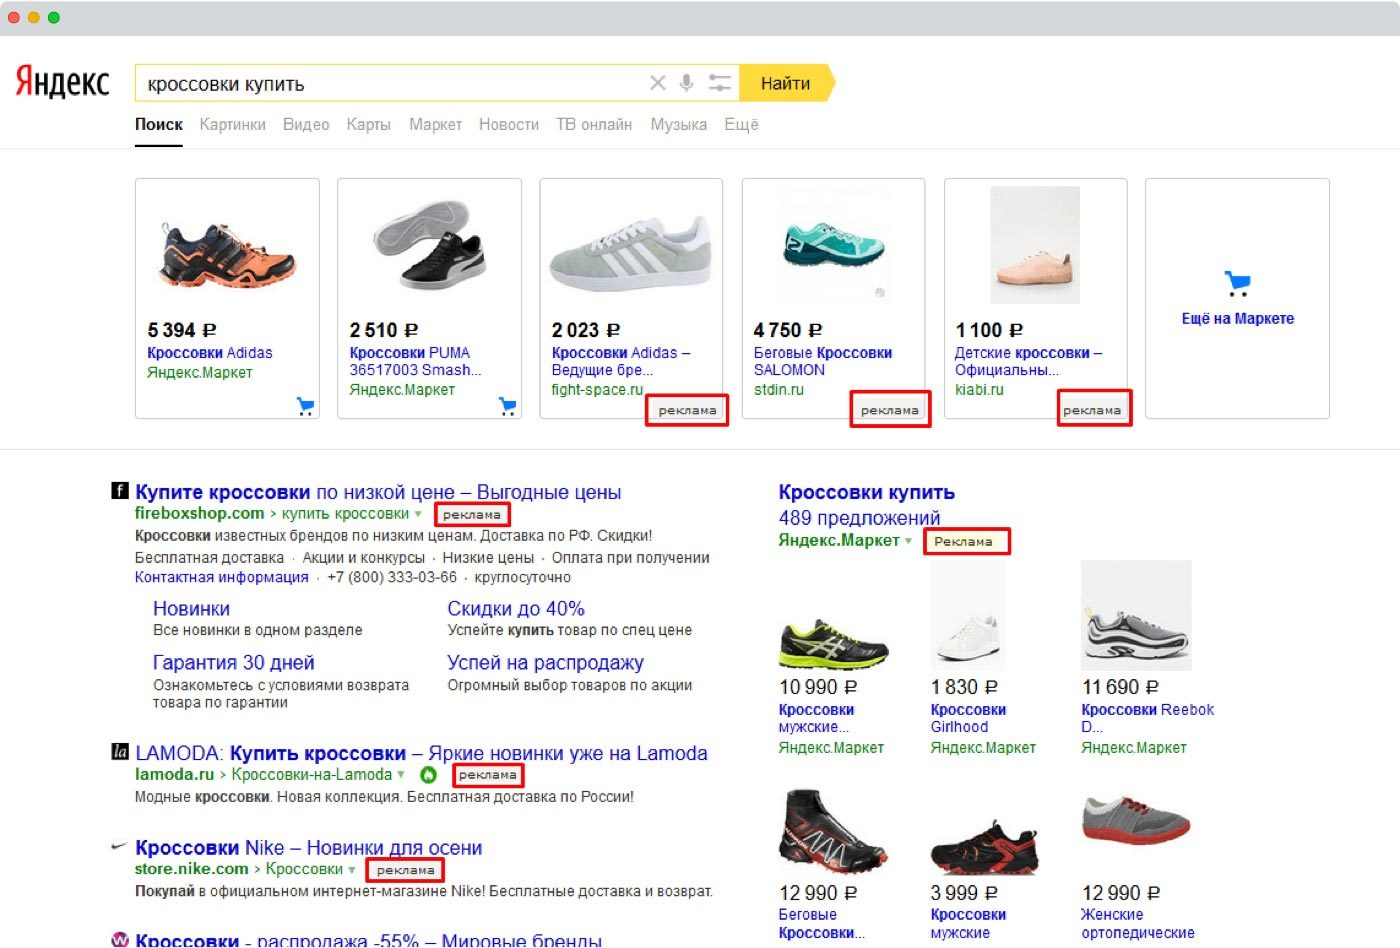Open Контактная информация link

[221, 577]
